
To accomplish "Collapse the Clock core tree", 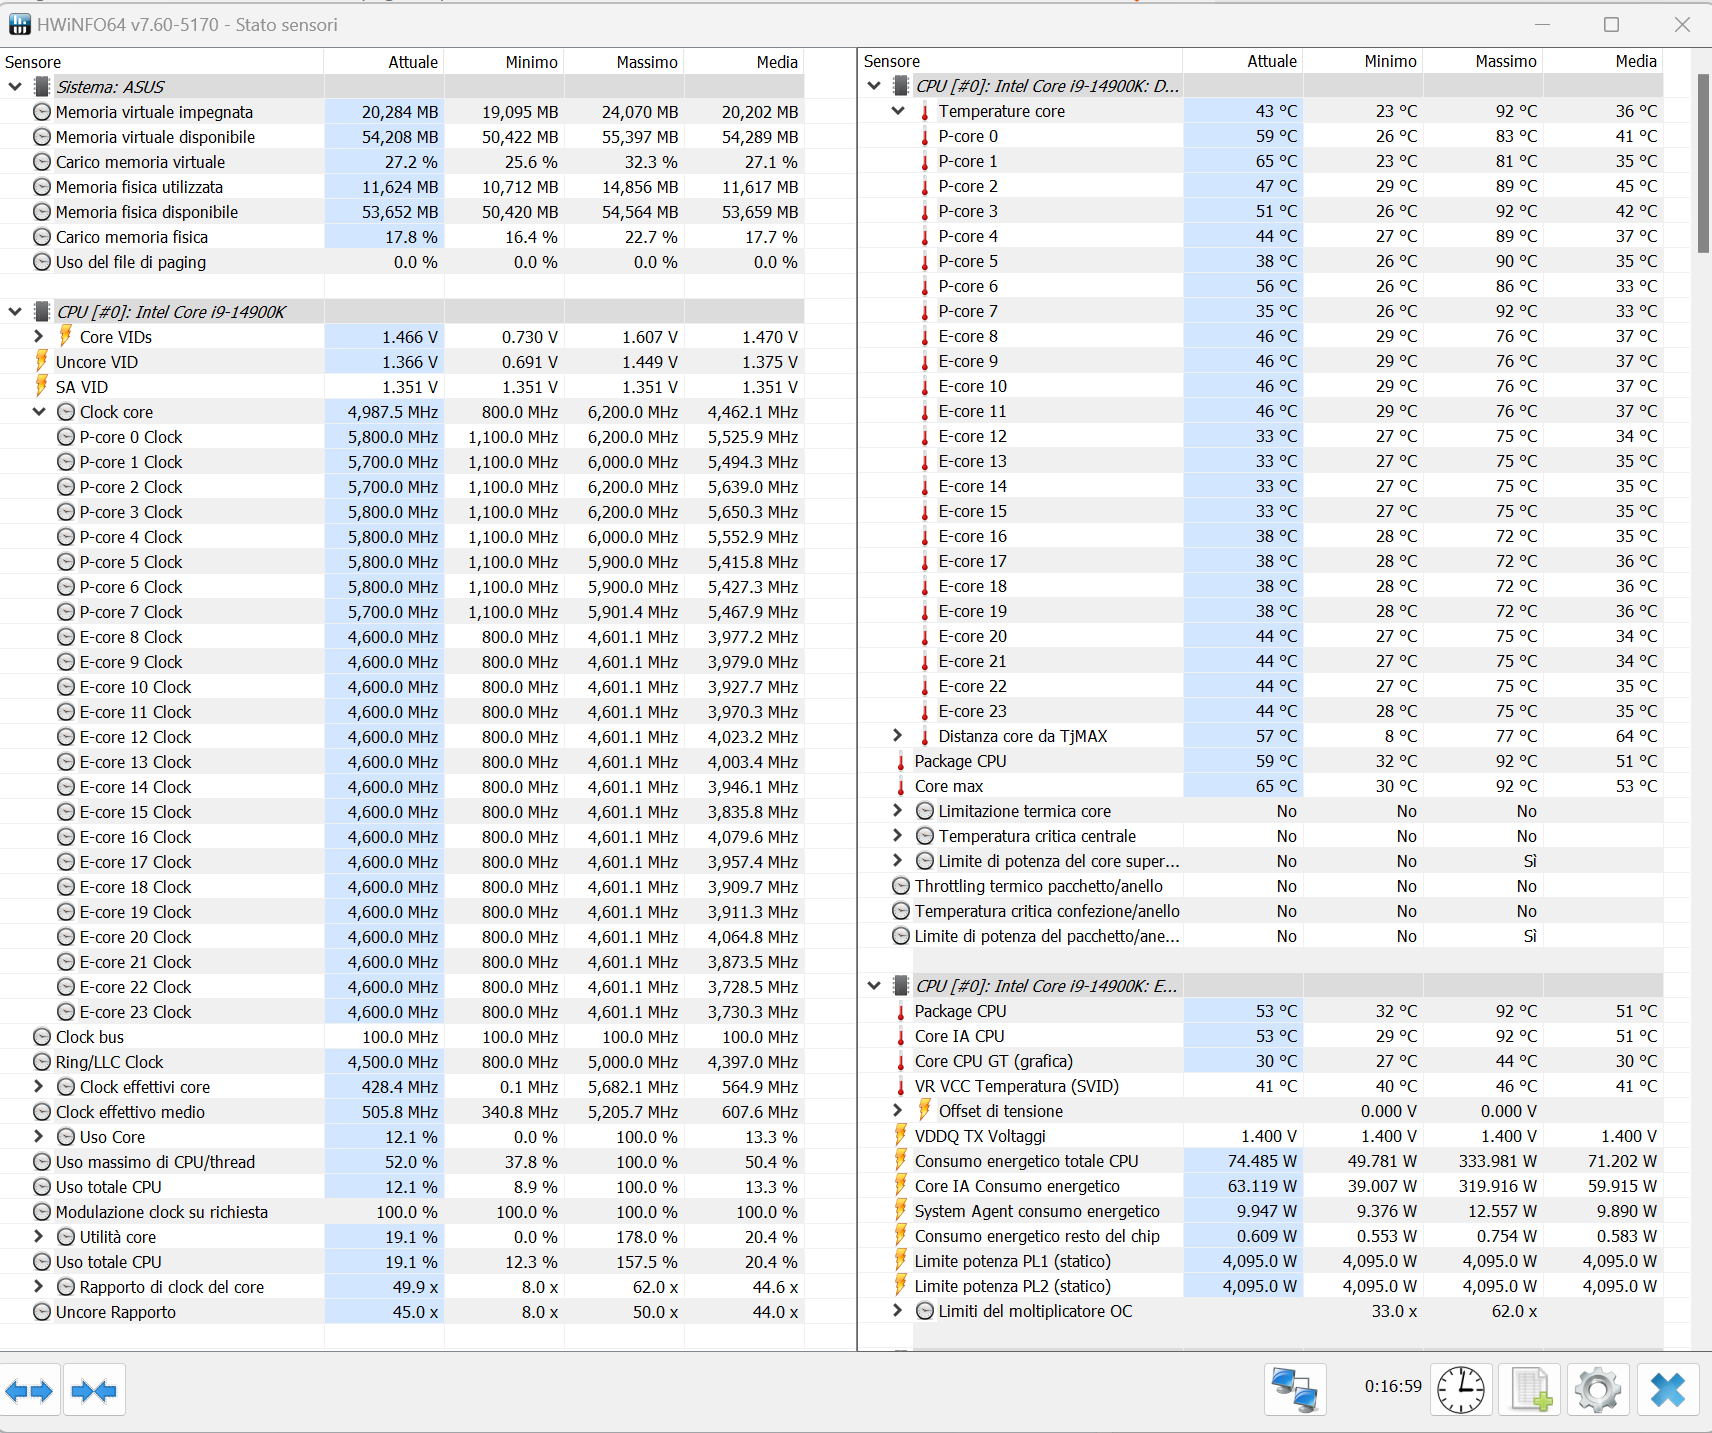I will tap(39, 411).
